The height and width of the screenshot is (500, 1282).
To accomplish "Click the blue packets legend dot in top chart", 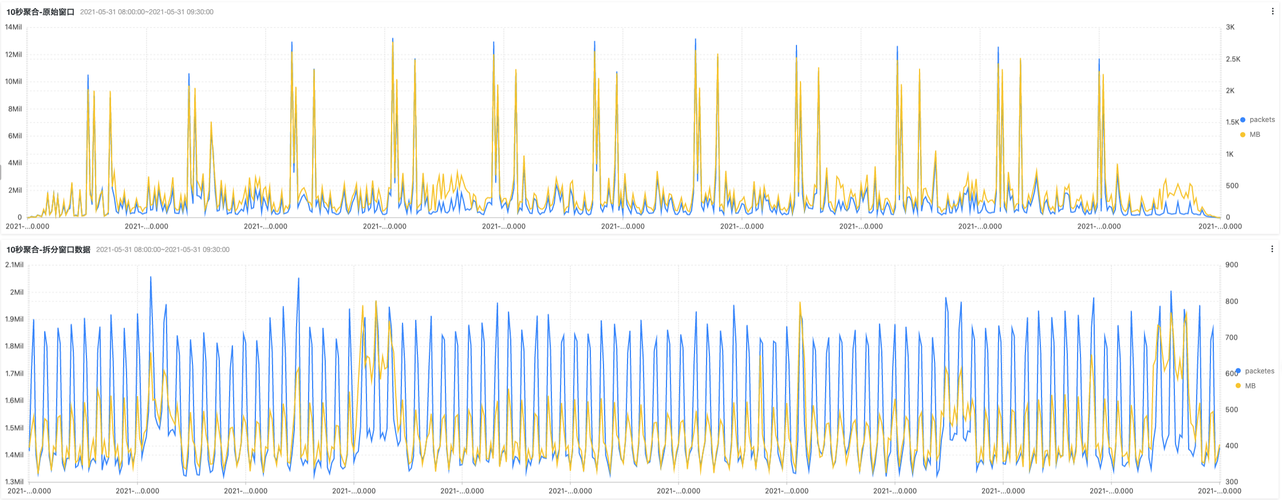I will (1243, 120).
